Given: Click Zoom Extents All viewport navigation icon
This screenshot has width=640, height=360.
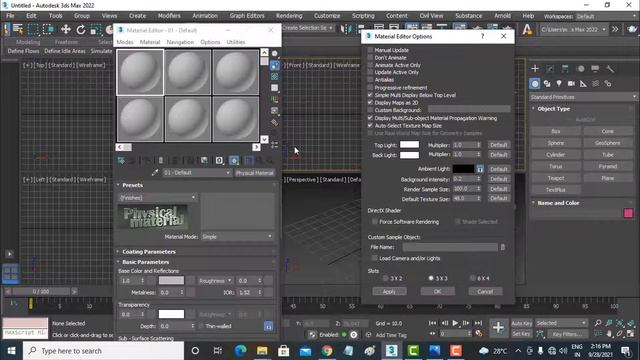Looking at the screenshot, I should click(631, 323).
